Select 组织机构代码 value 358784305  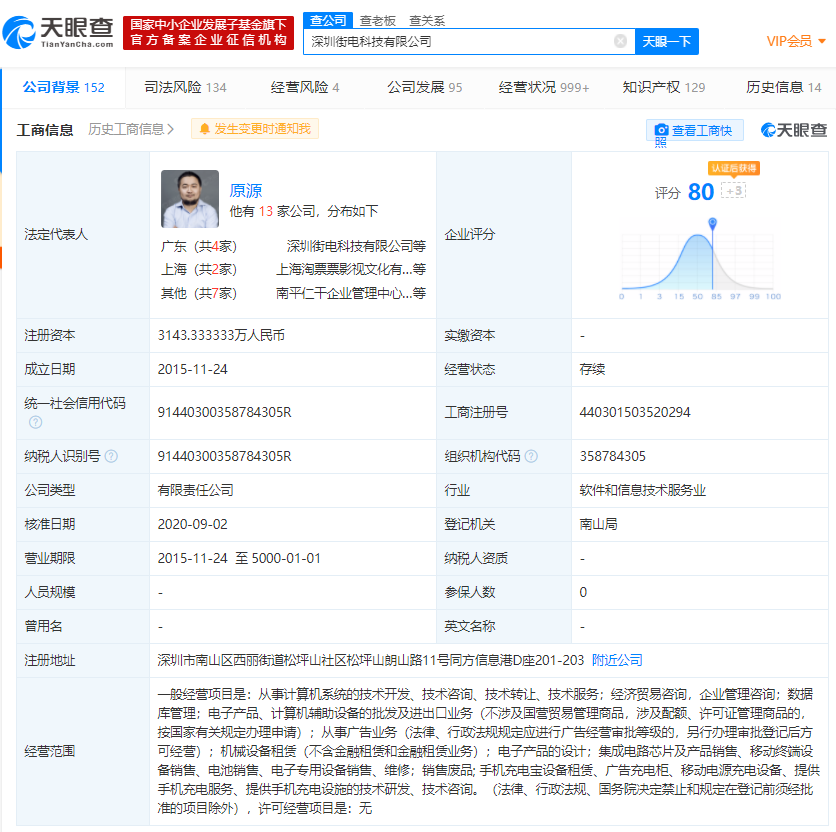pos(613,457)
